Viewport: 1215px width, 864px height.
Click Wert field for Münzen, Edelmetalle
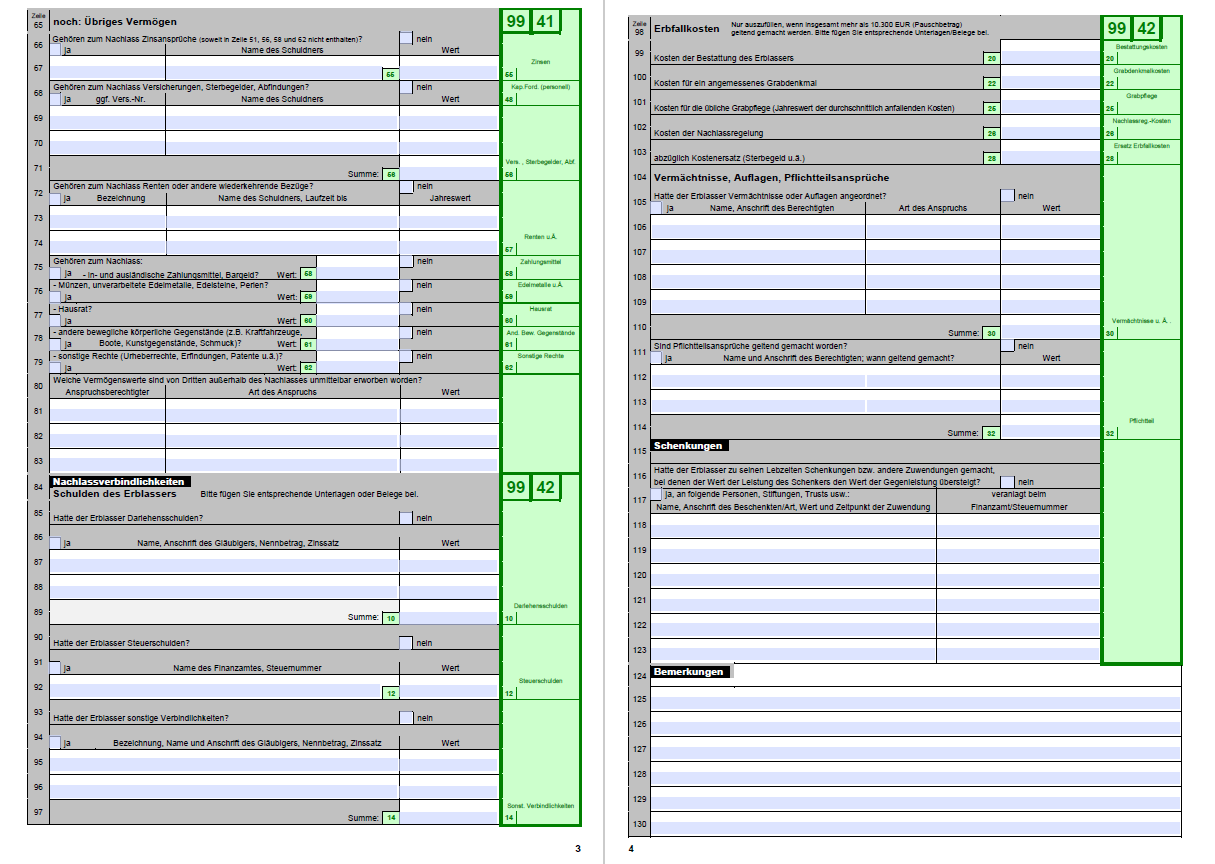pyautogui.click(x=357, y=297)
